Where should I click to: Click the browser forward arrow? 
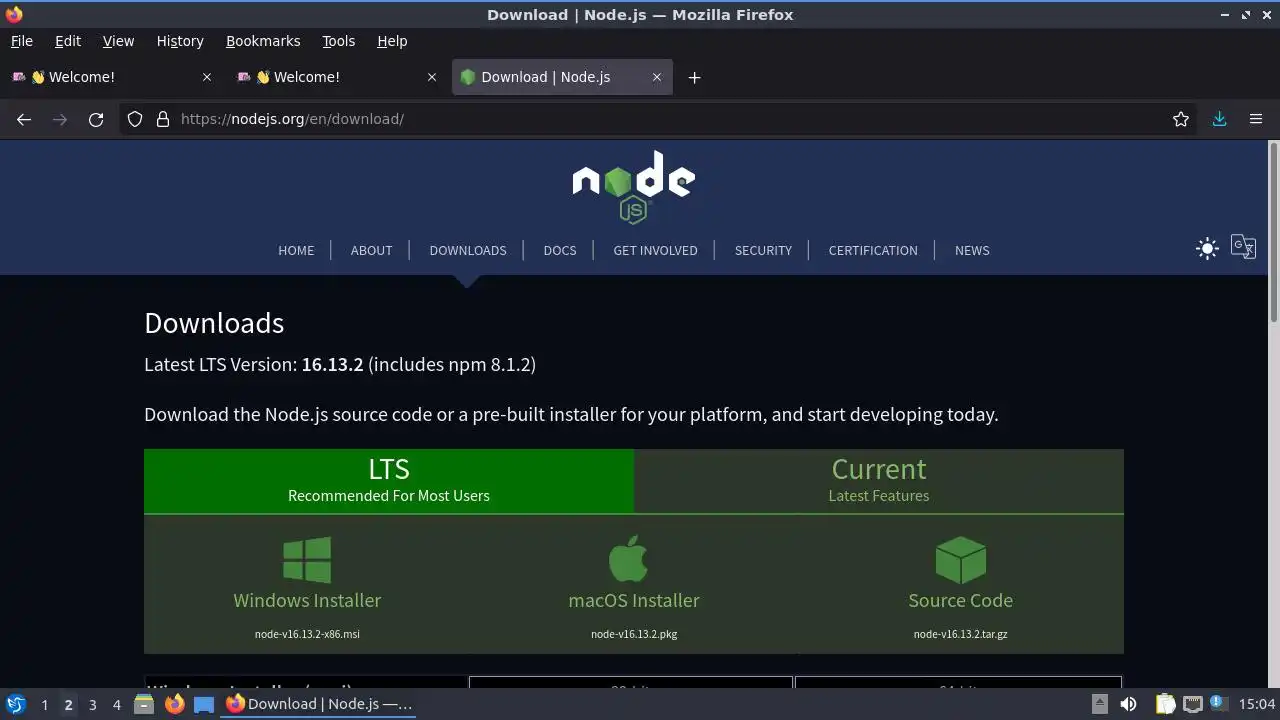click(x=60, y=119)
